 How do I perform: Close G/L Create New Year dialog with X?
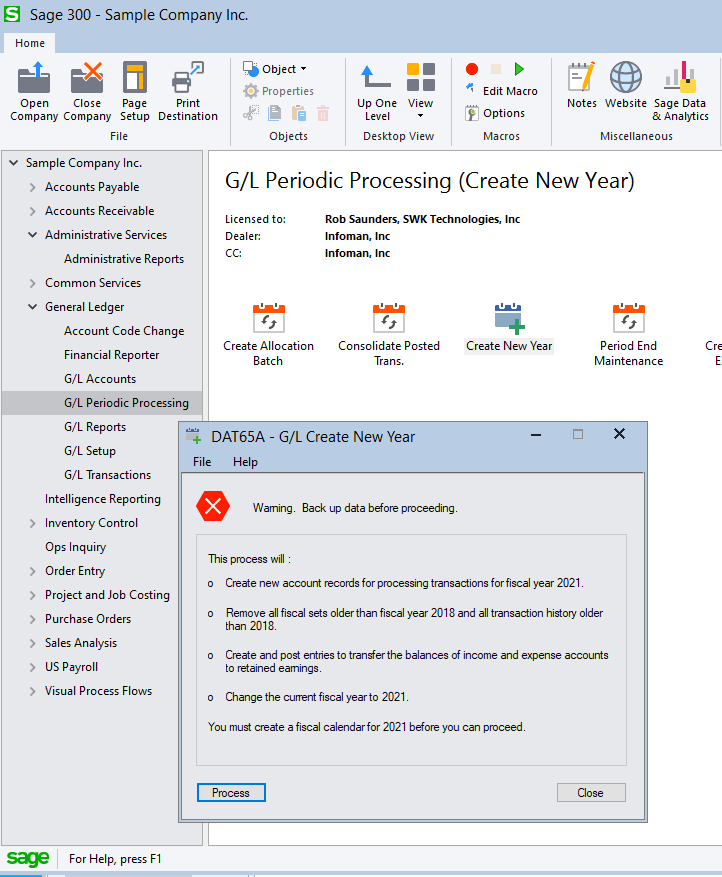pyautogui.click(x=619, y=434)
